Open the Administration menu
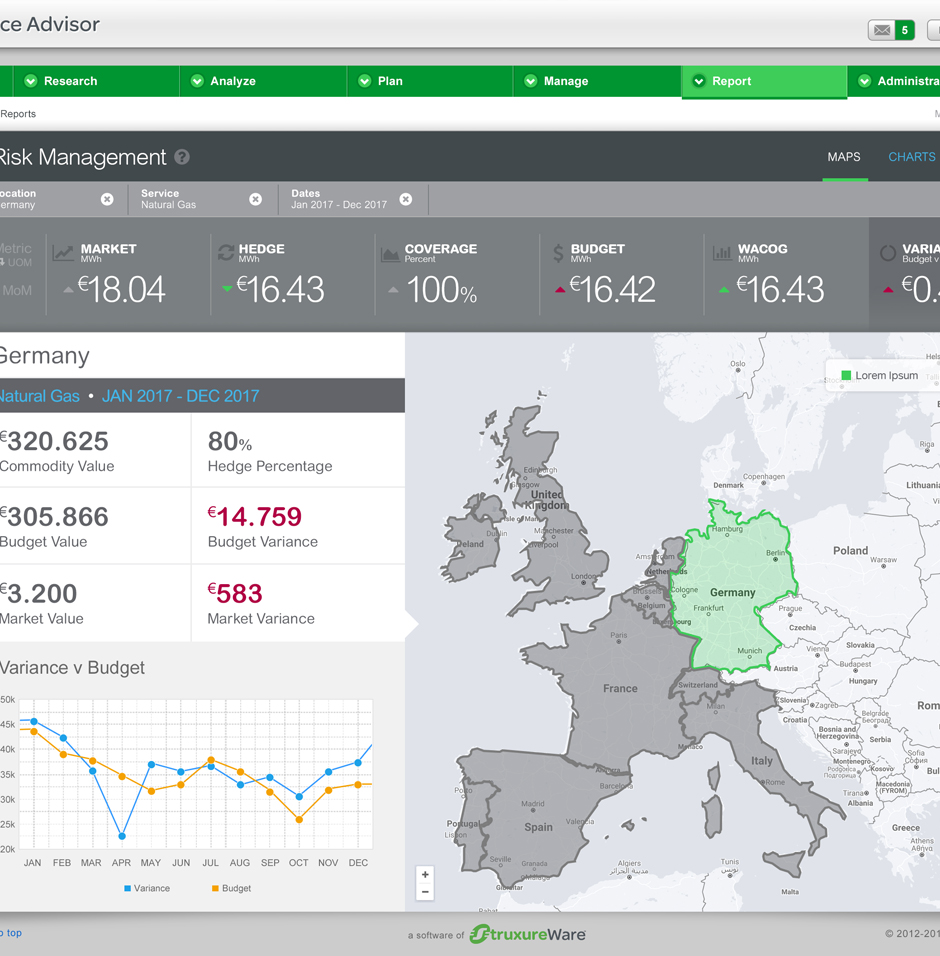 894,81
